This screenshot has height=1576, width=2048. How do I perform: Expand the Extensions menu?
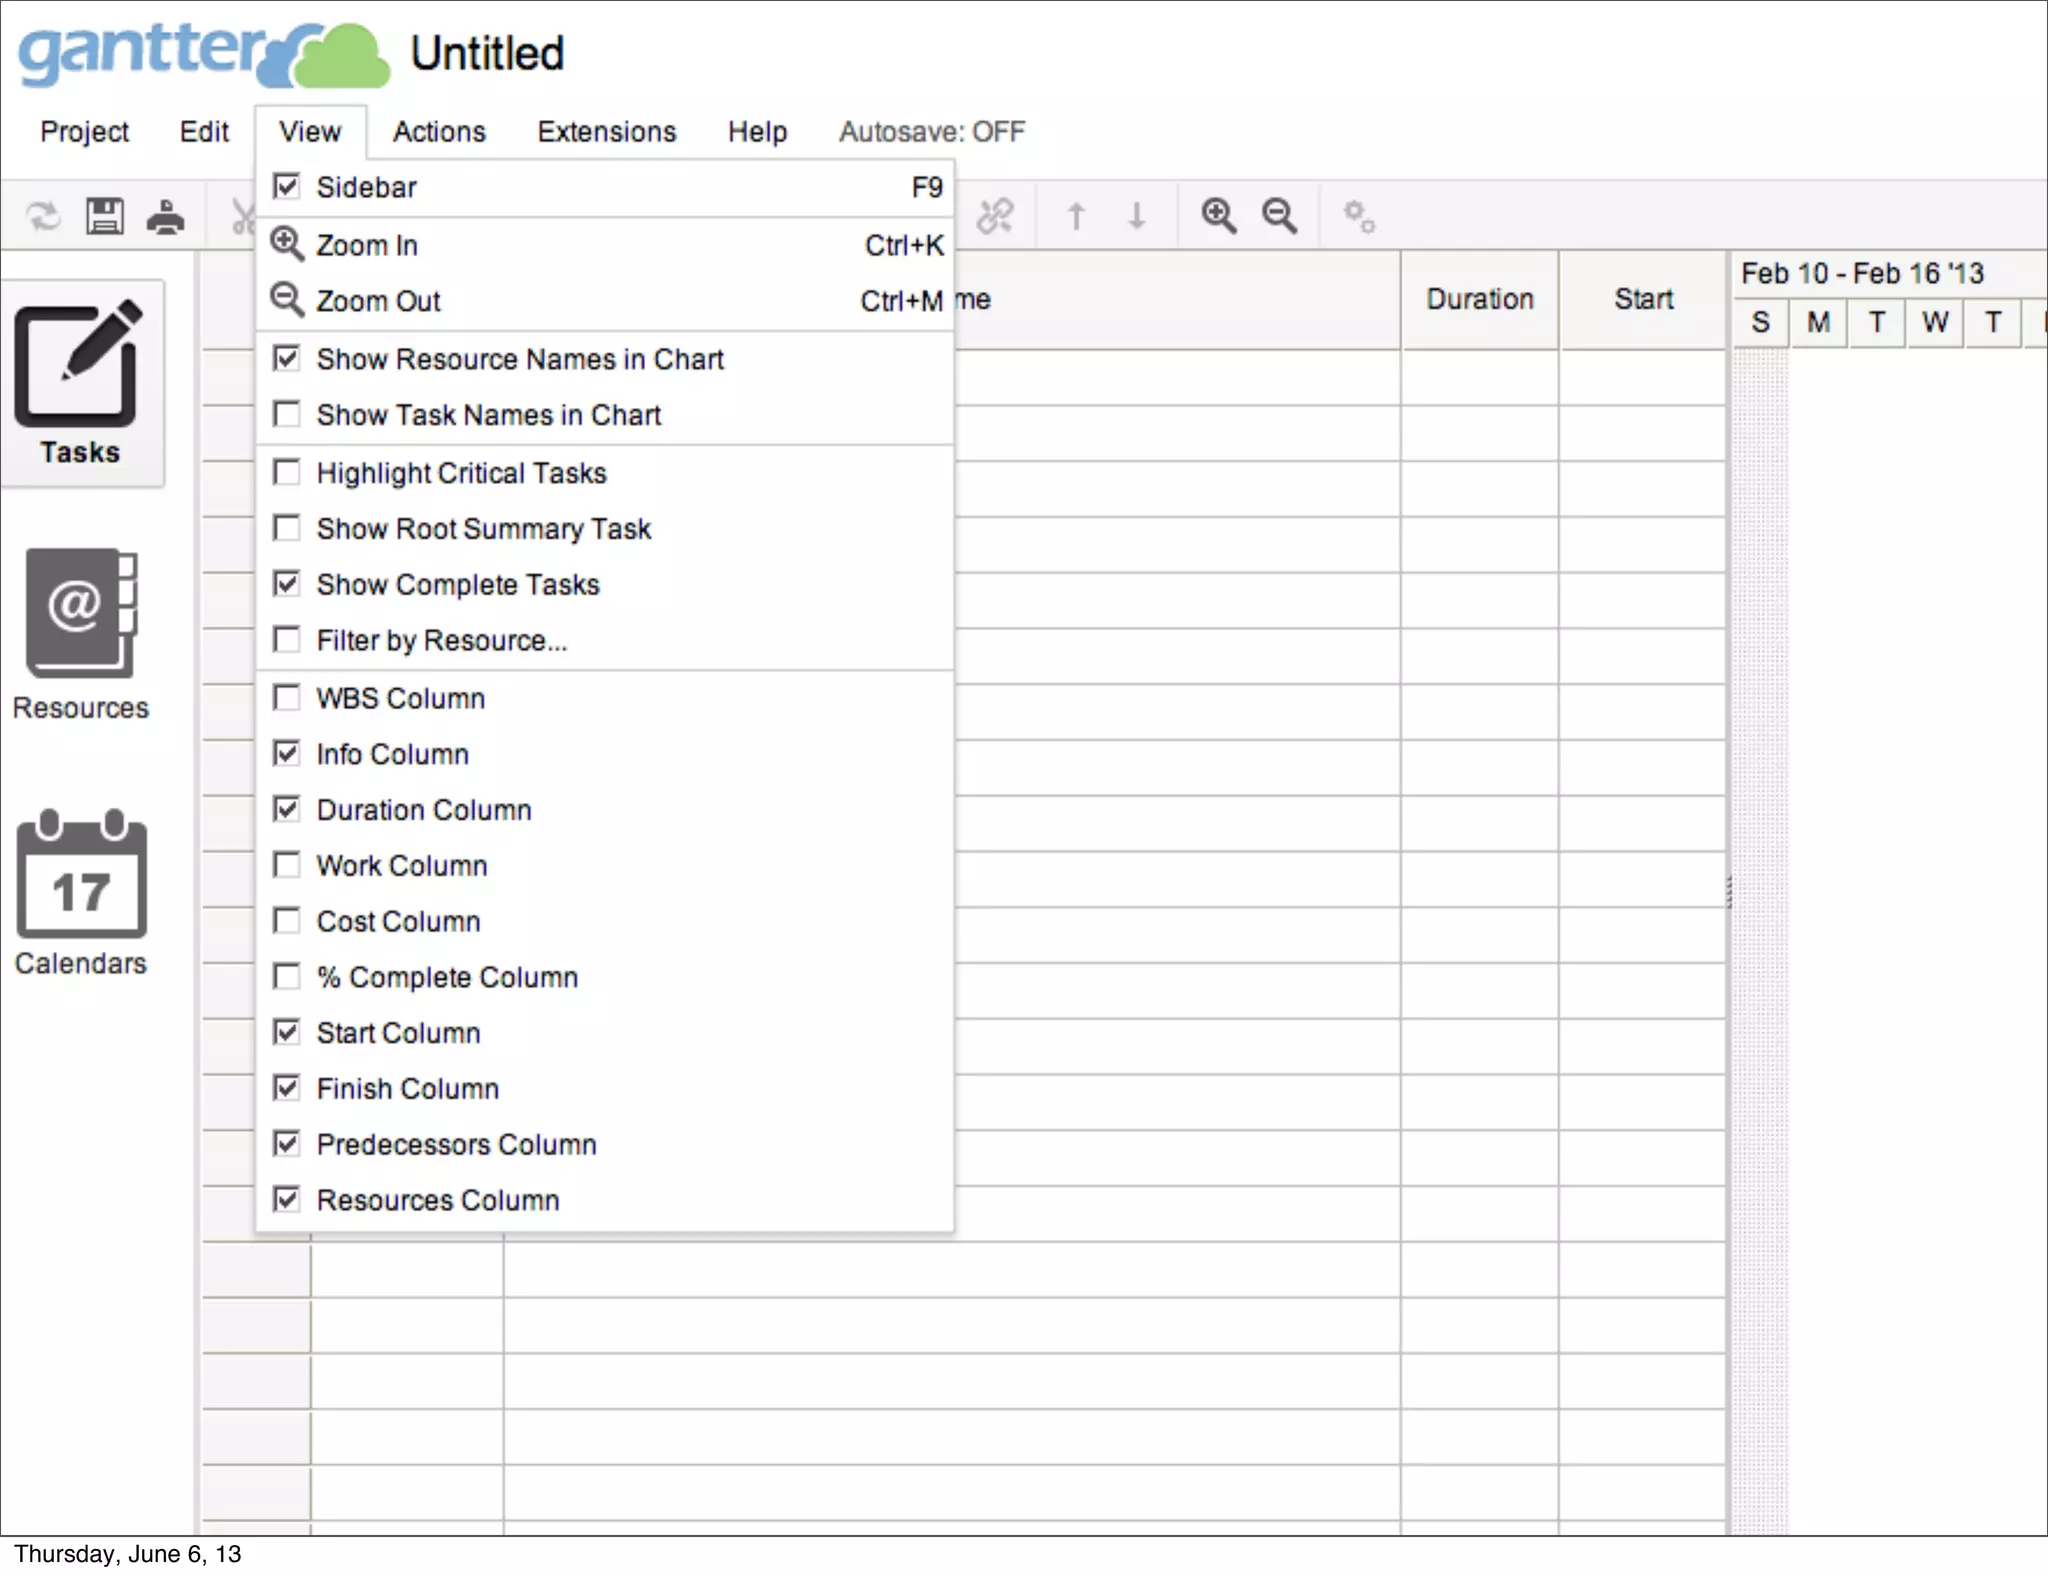pyautogui.click(x=606, y=131)
